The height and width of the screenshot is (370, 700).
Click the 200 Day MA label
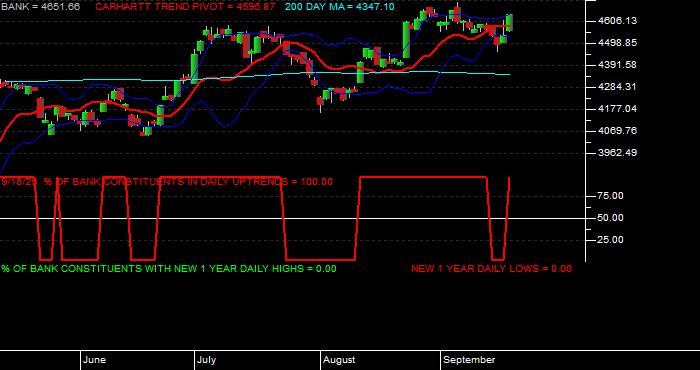[x=340, y=7]
